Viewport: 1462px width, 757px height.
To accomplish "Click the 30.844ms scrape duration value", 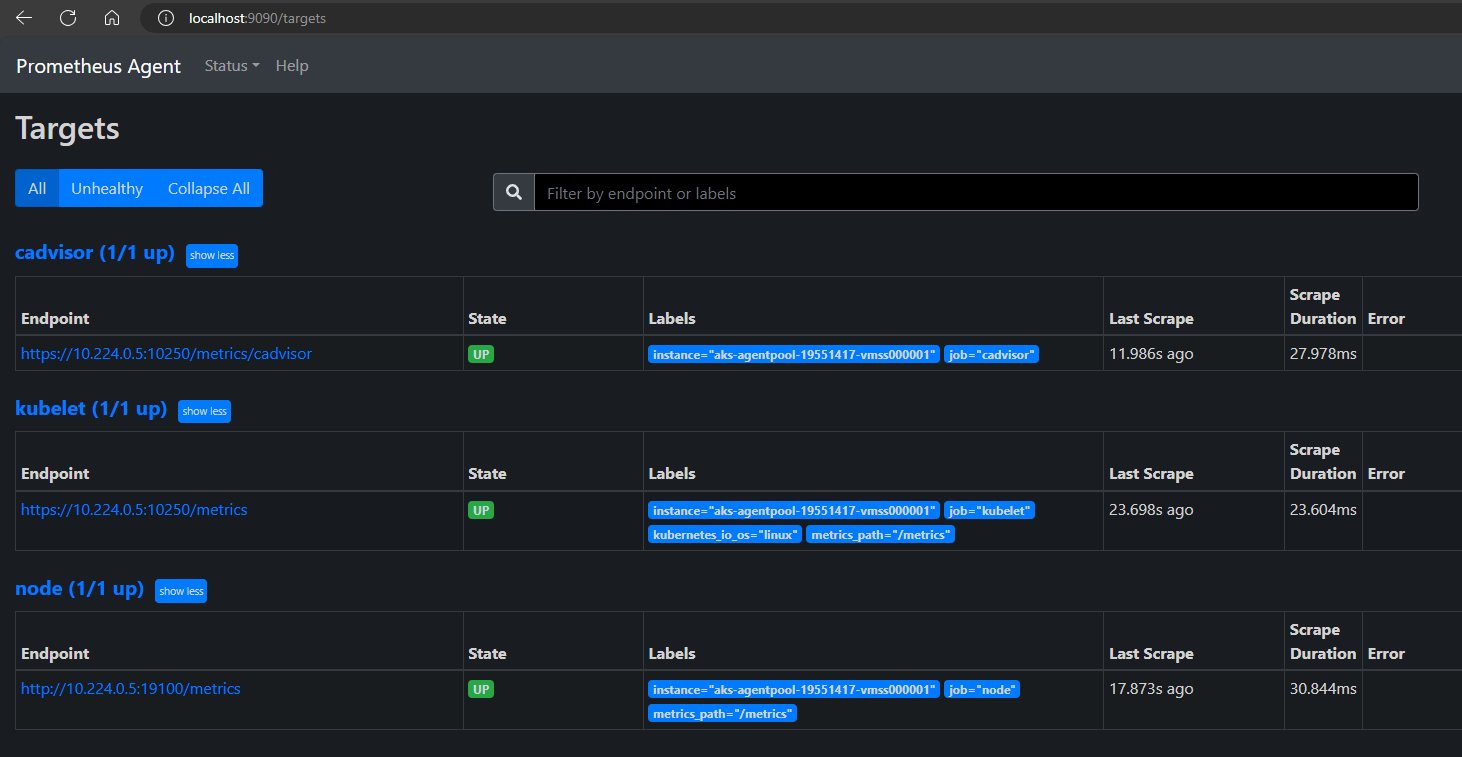I will pyautogui.click(x=1323, y=689).
